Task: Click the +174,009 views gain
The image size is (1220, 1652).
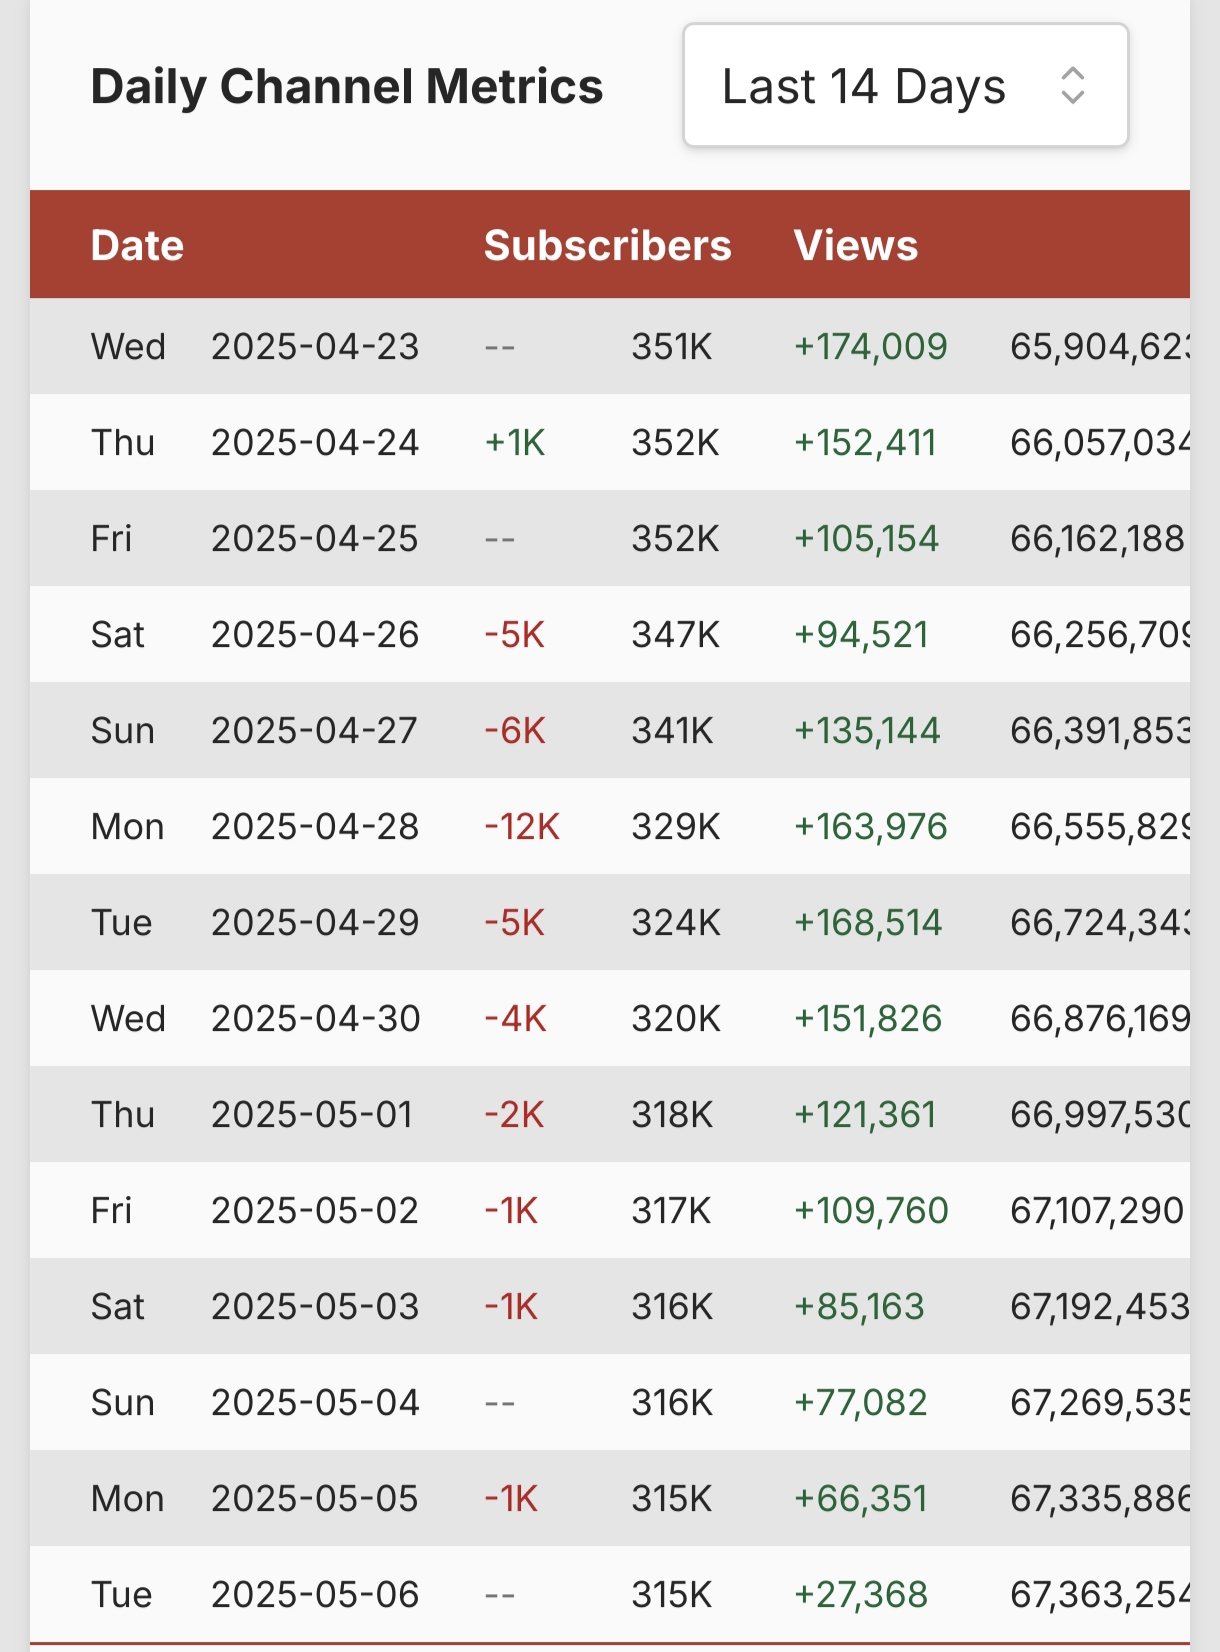Action: pyautogui.click(x=870, y=347)
